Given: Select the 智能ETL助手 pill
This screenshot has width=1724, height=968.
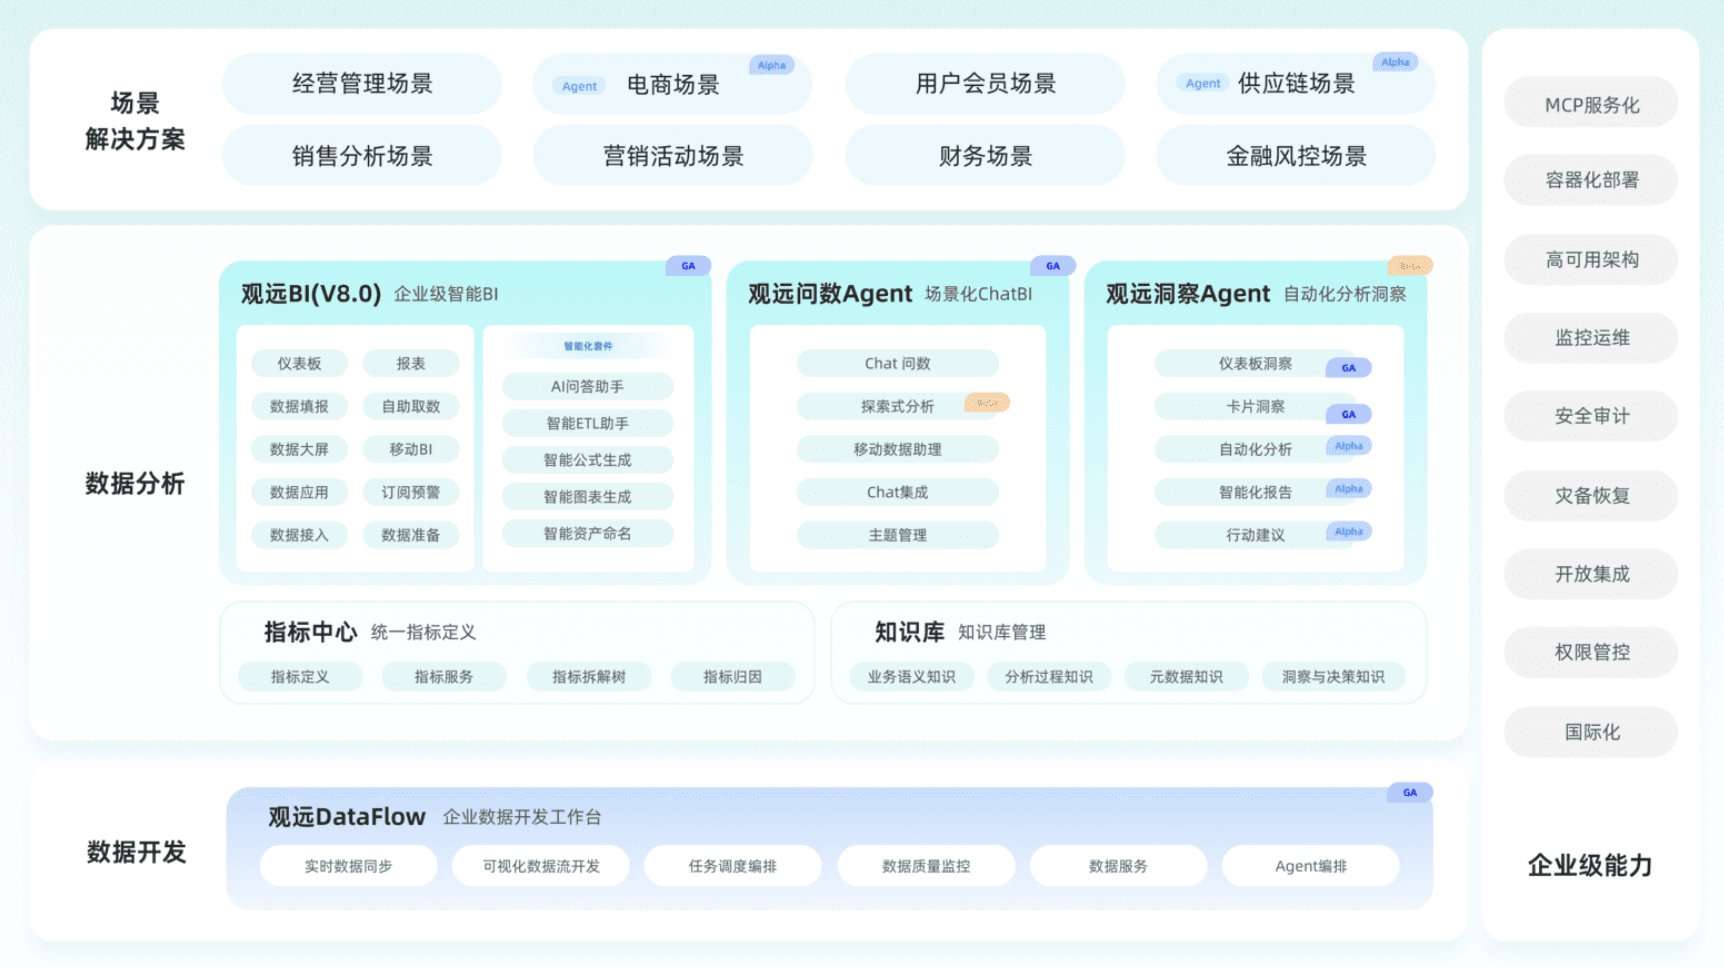Looking at the screenshot, I should [587, 423].
